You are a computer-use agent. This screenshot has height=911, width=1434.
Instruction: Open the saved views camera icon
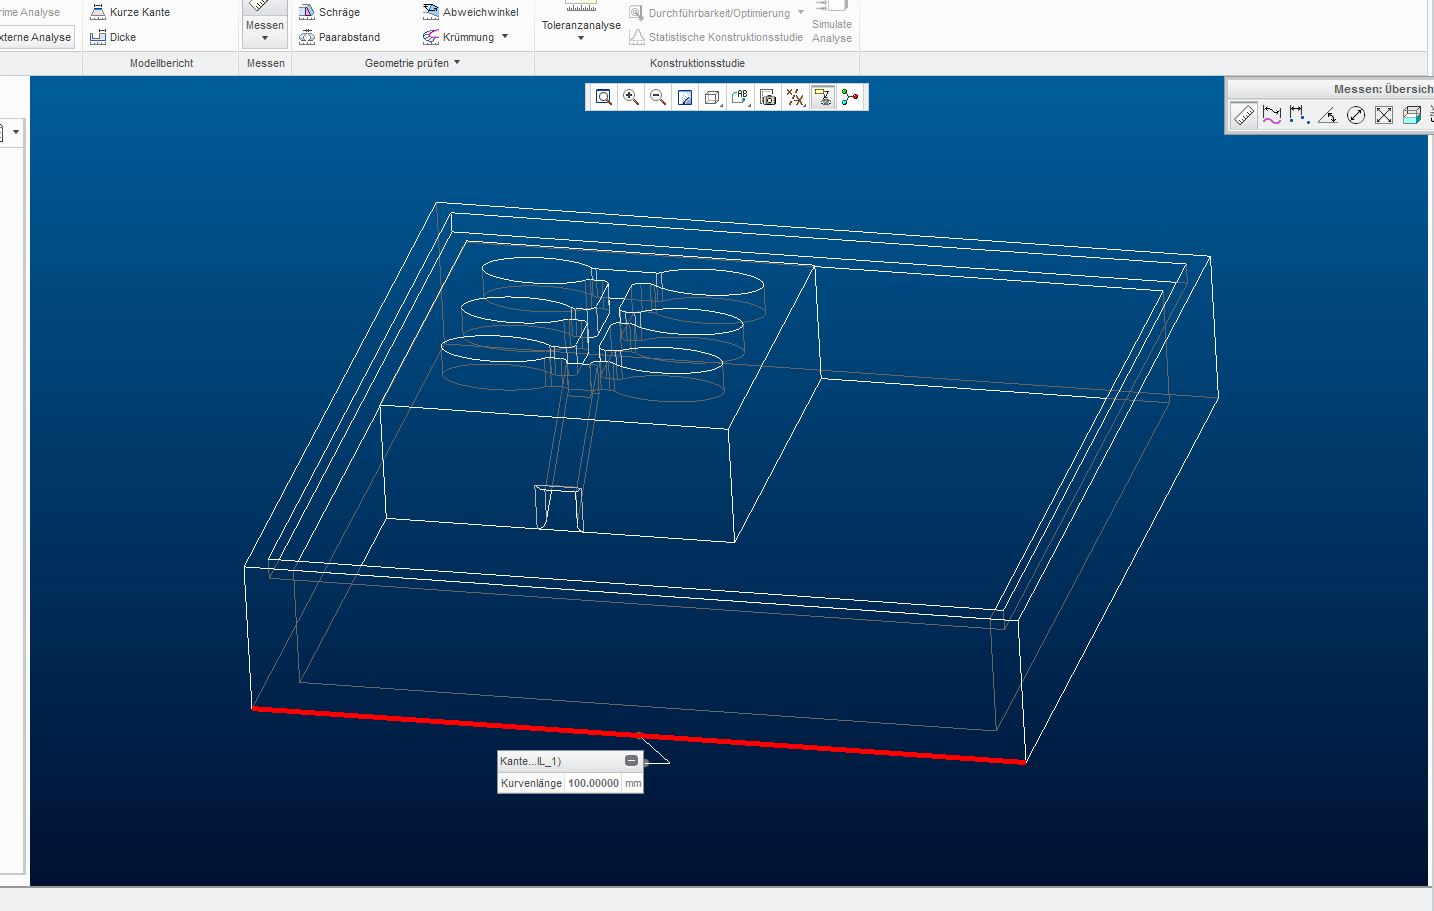pos(768,97)
